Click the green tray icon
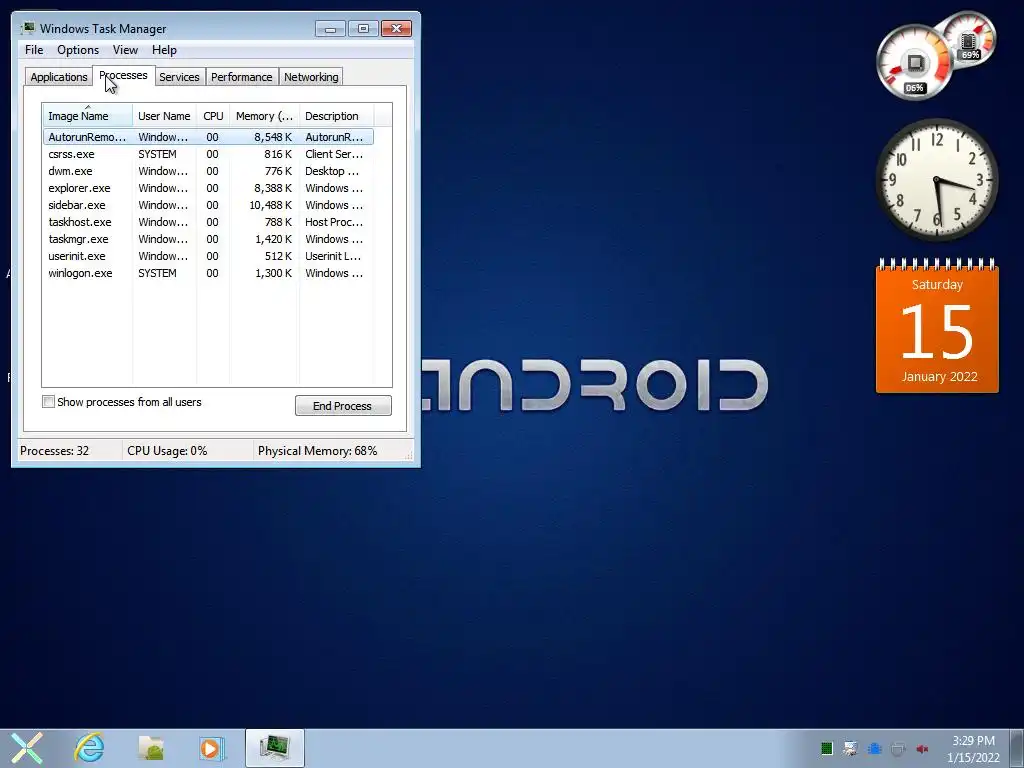 (x=827, y=748)
